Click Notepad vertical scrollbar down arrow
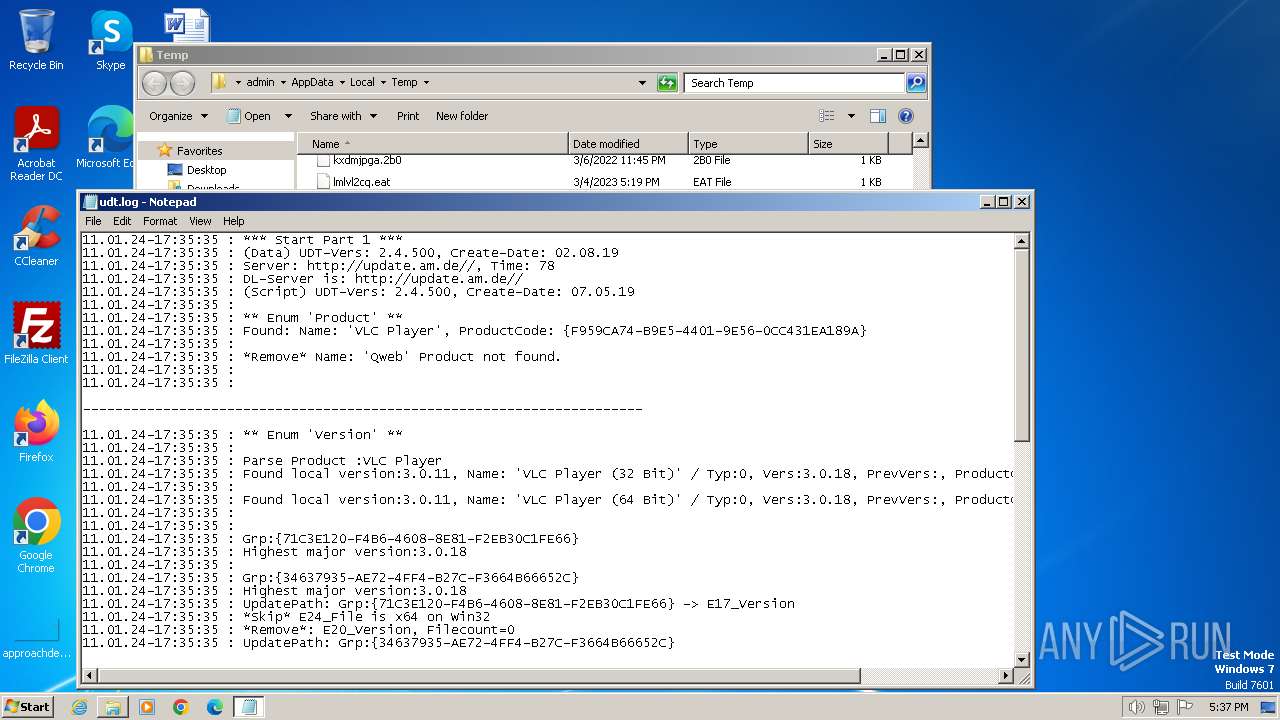 tap(1022, 659)
